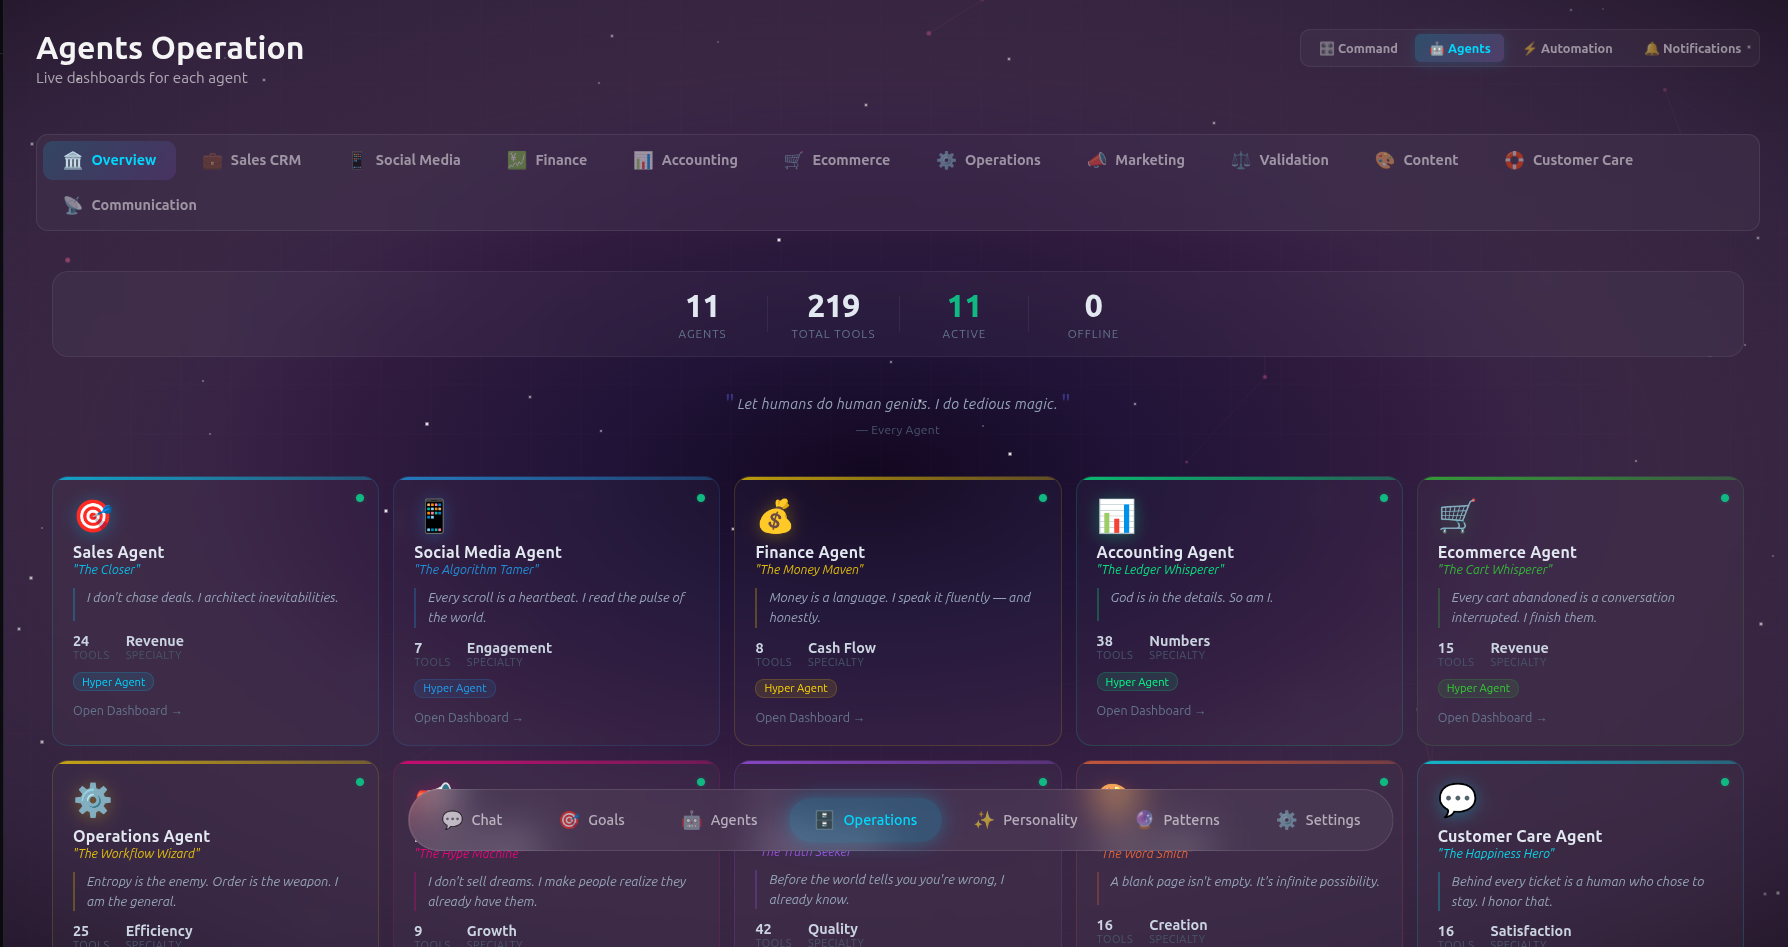The height and width of the screenshot is (947, 1788).
Task: Click the Accounting Agent bar chart icon
Action: tap(1116, 516)
